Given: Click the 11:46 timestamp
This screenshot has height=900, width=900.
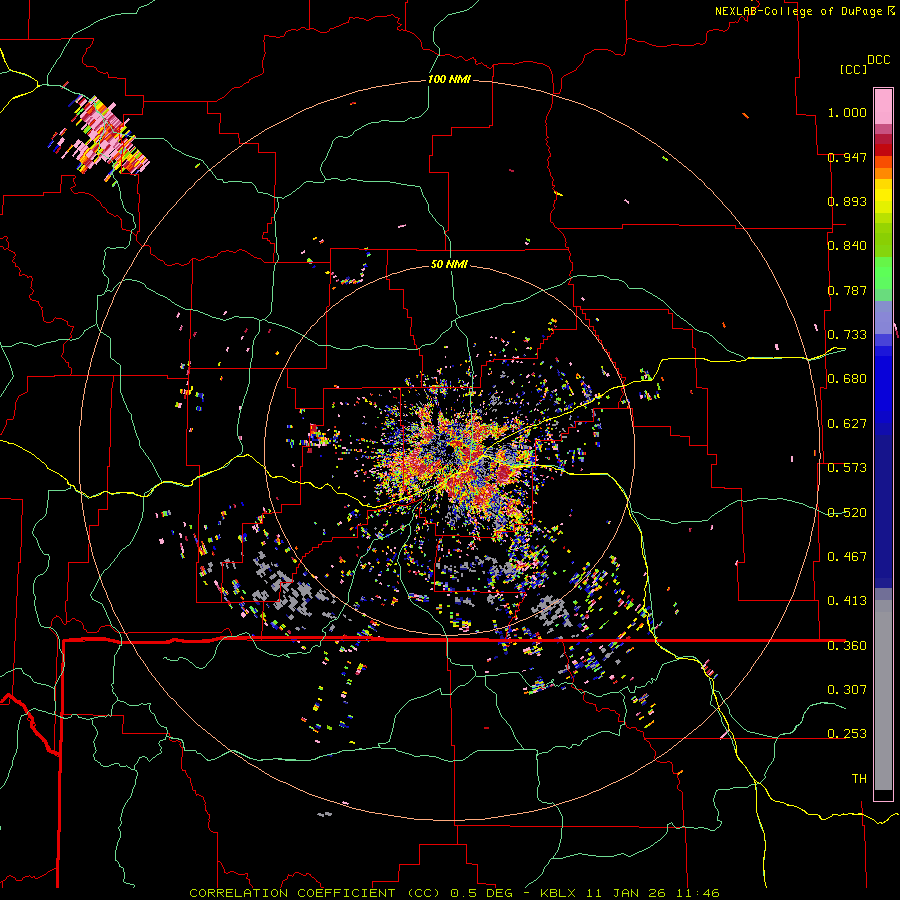Looking at the screenshot, I should (698, 893).
